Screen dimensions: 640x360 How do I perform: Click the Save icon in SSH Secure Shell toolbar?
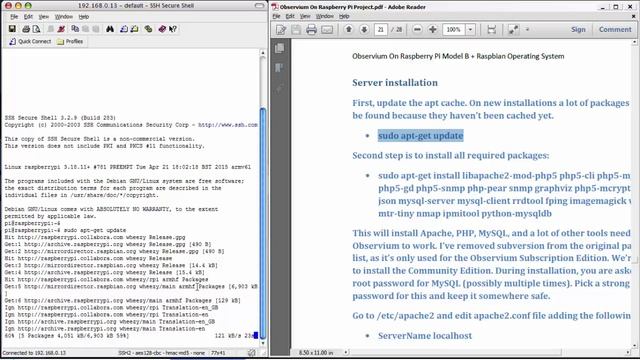click(x=12, y=29)
